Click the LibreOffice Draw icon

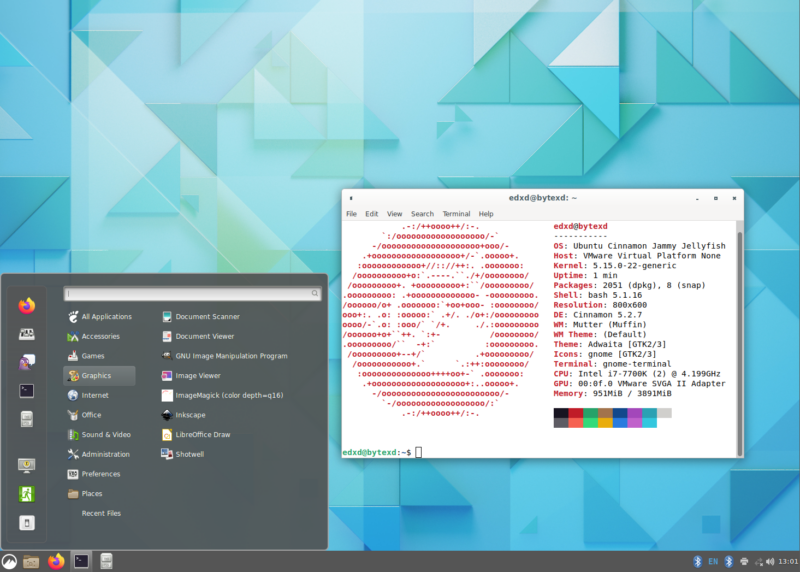(167, 435)
